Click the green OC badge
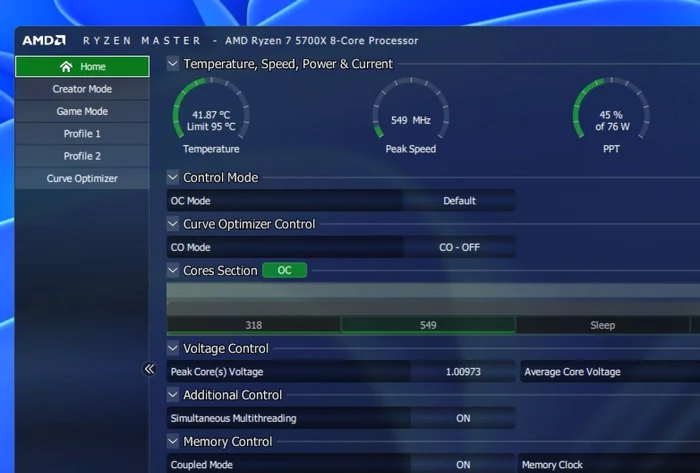This screenshot has width=700, height=473. click(284, 270)
